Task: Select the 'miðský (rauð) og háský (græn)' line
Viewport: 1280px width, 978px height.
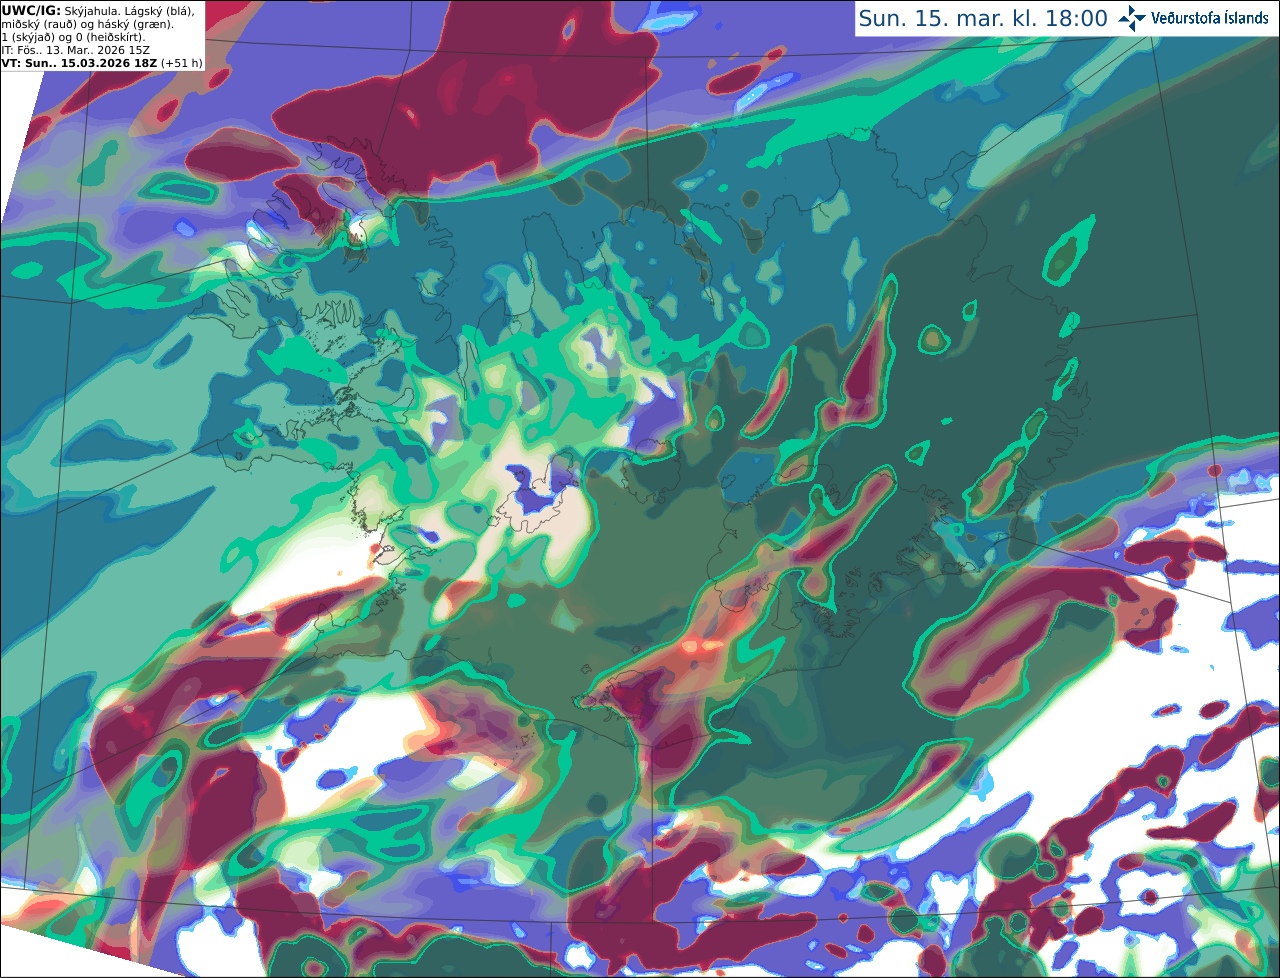Action: (x=87, y=24)
